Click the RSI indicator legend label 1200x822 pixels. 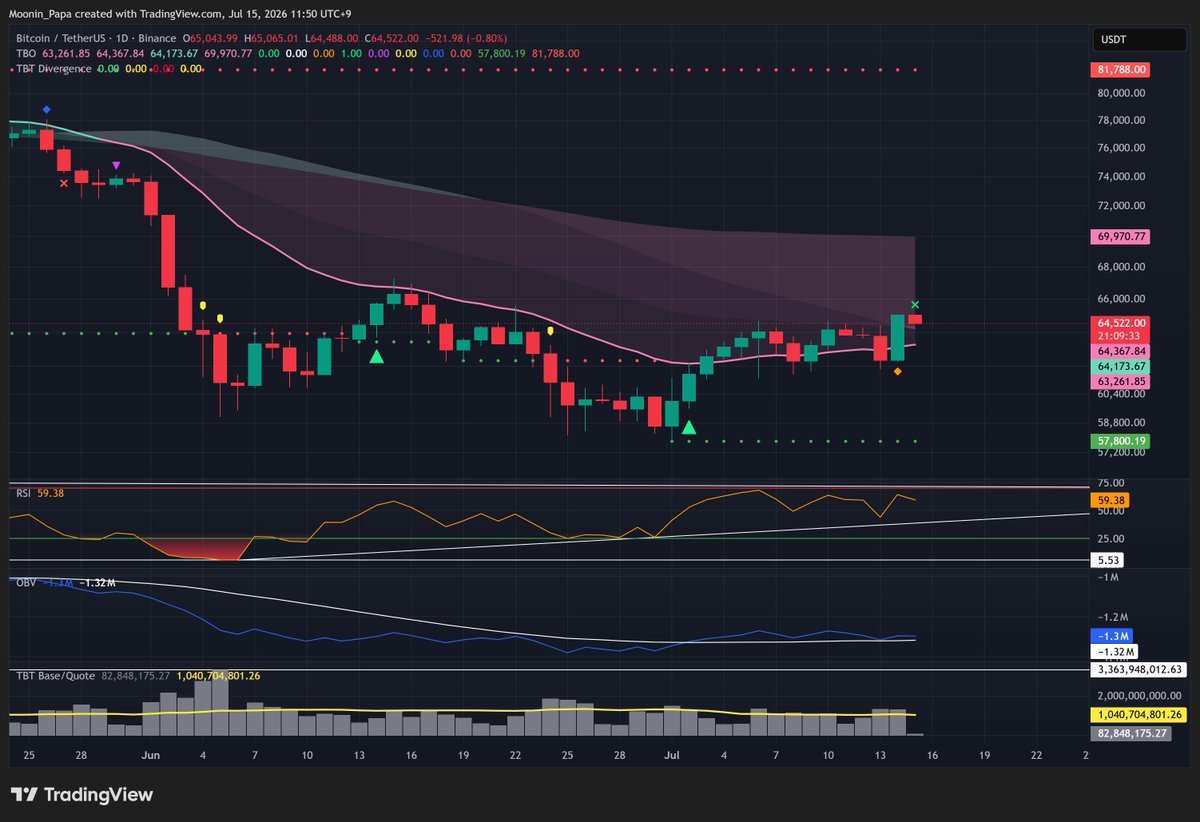click(x=22, y=492)
